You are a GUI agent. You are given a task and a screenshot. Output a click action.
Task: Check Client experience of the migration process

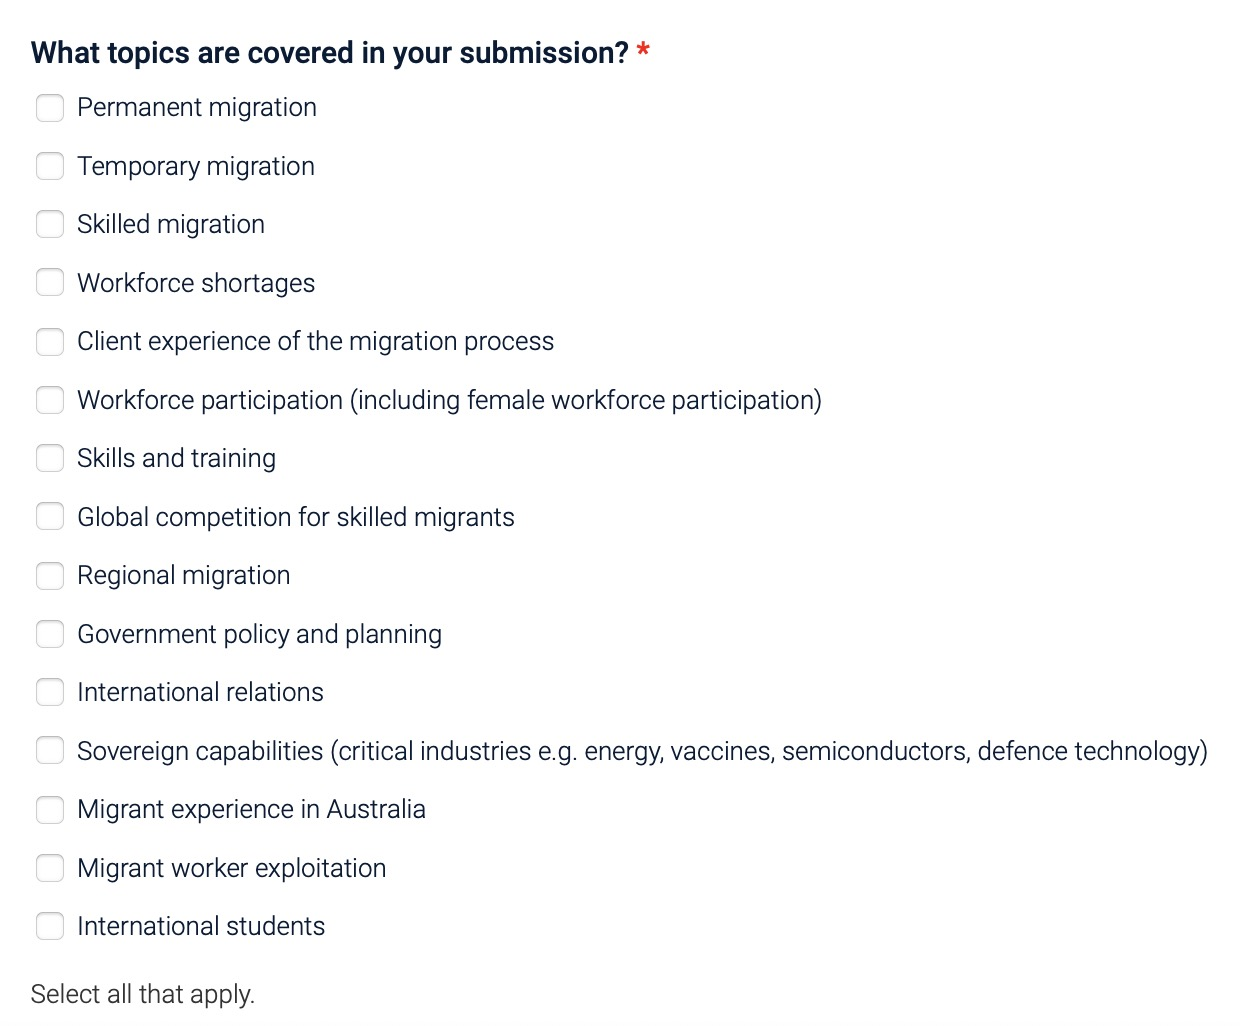click(x=50, y=341)
